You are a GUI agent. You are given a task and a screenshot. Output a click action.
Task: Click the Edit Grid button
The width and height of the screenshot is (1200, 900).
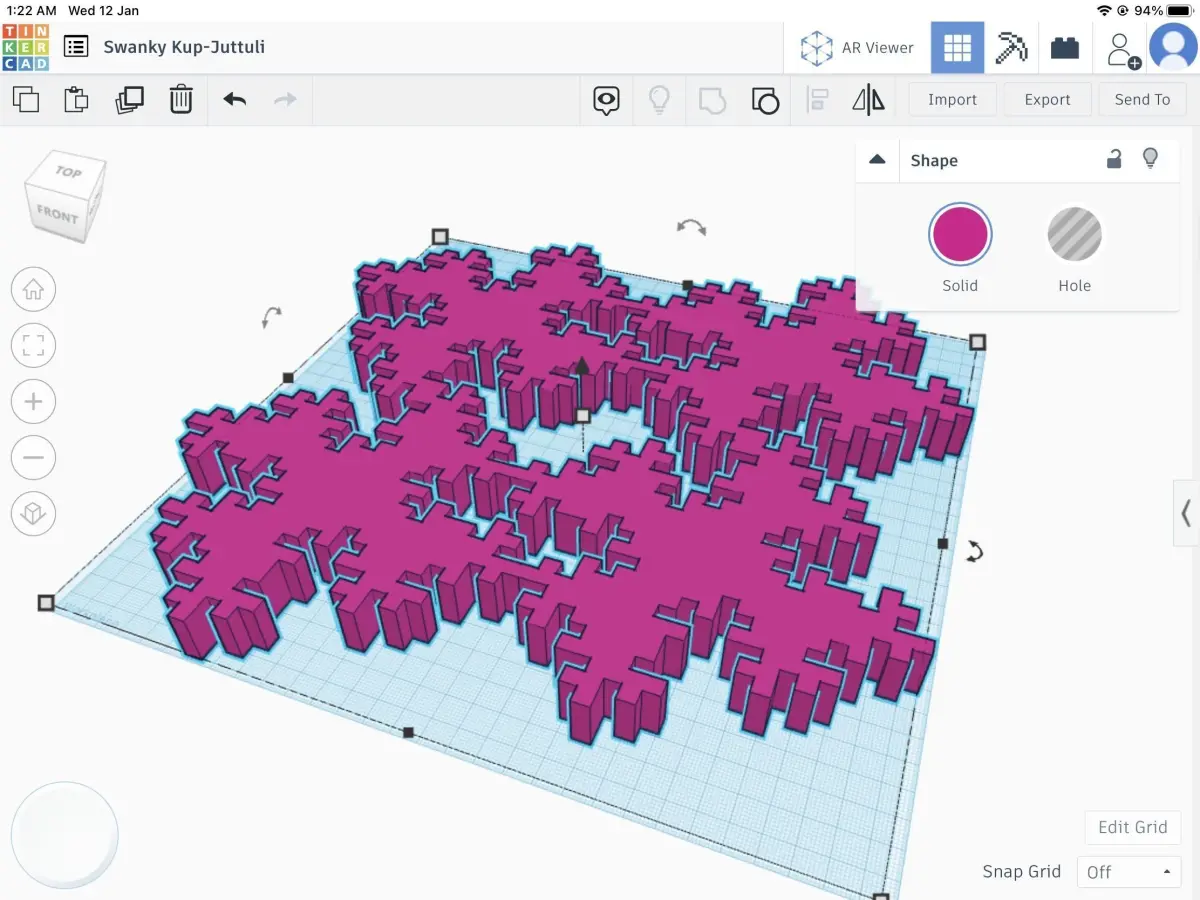click(x=1133, y=827)
